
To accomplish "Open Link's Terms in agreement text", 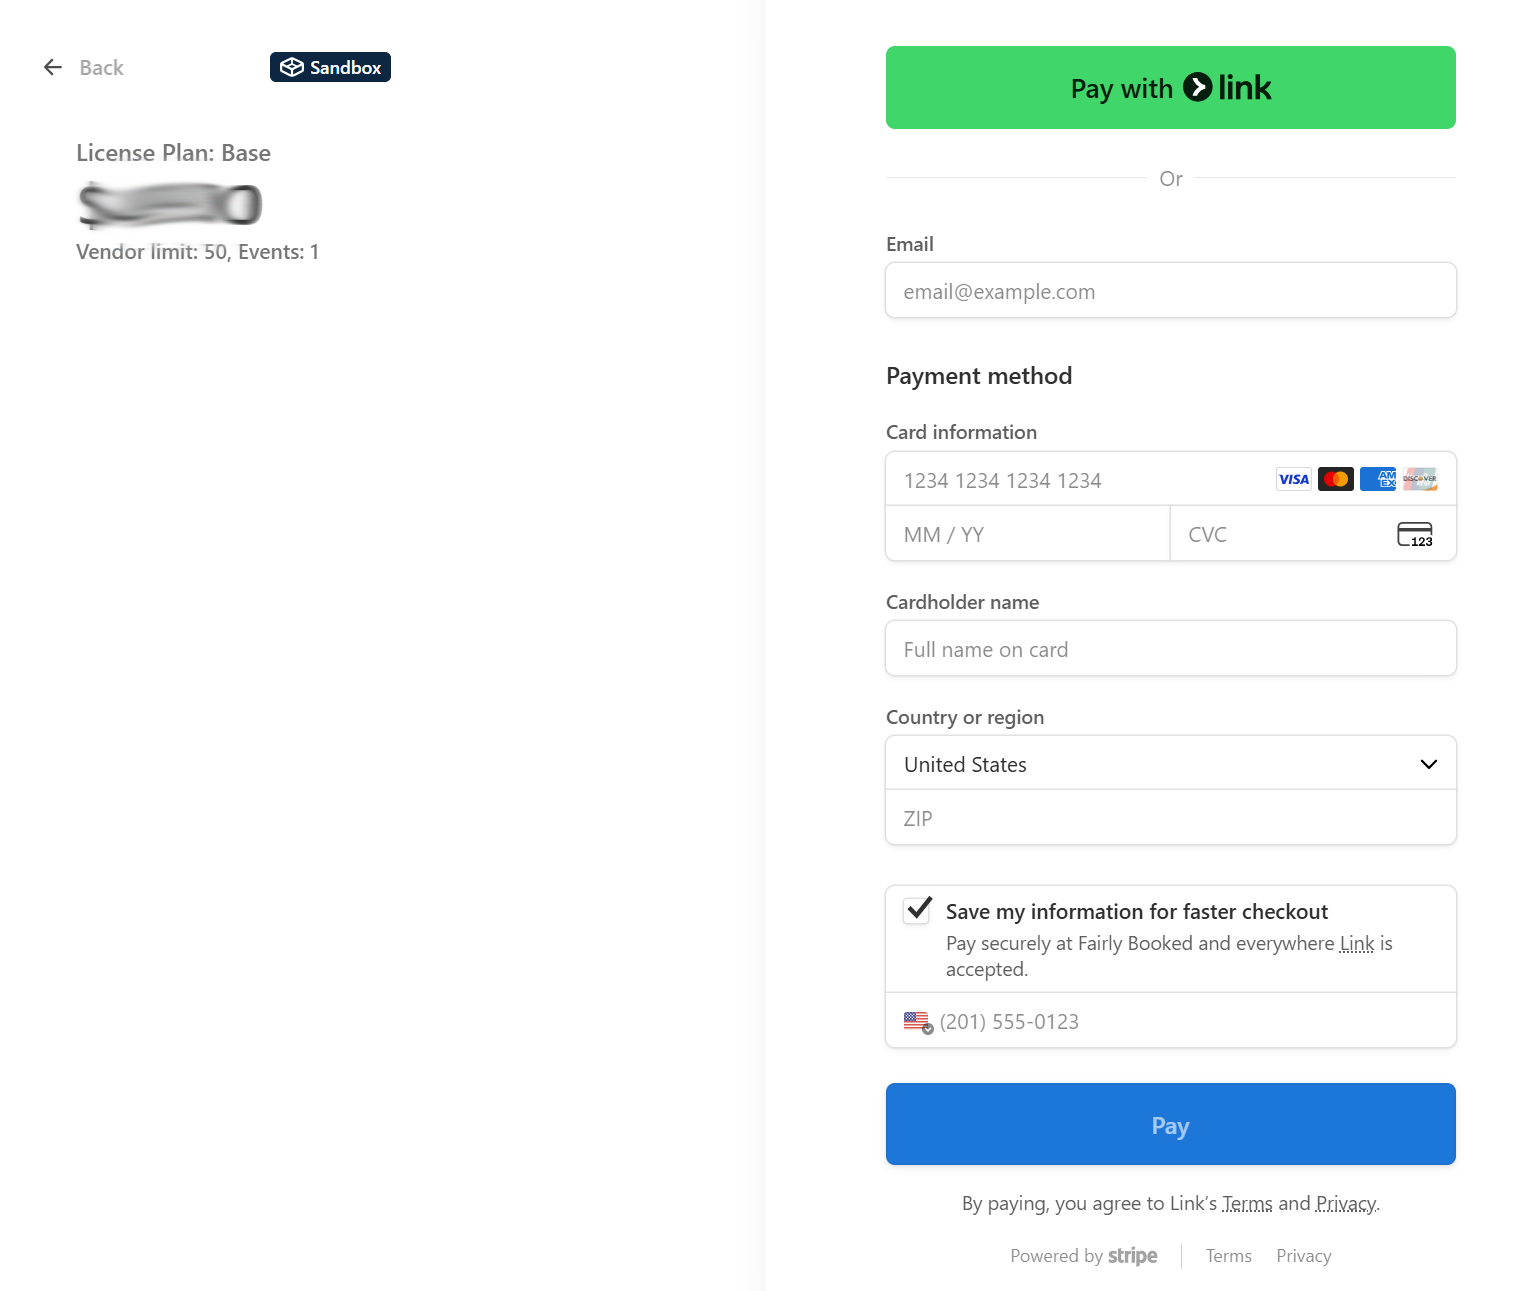I will click(x=1247, y=1204).
